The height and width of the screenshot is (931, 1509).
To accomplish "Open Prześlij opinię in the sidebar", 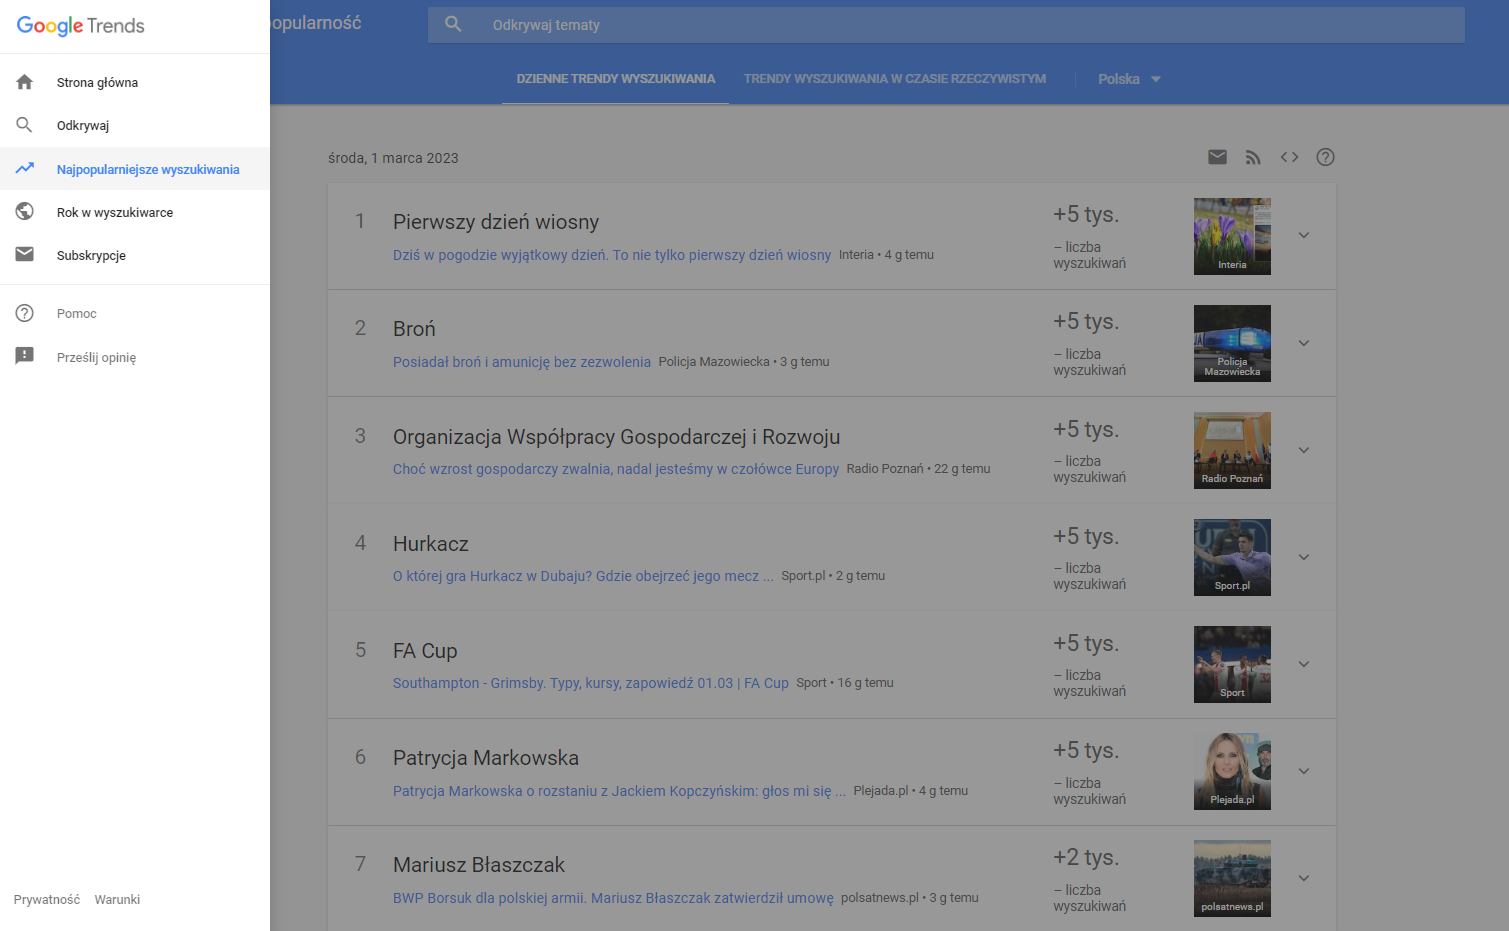I will (x=135, y=357).
